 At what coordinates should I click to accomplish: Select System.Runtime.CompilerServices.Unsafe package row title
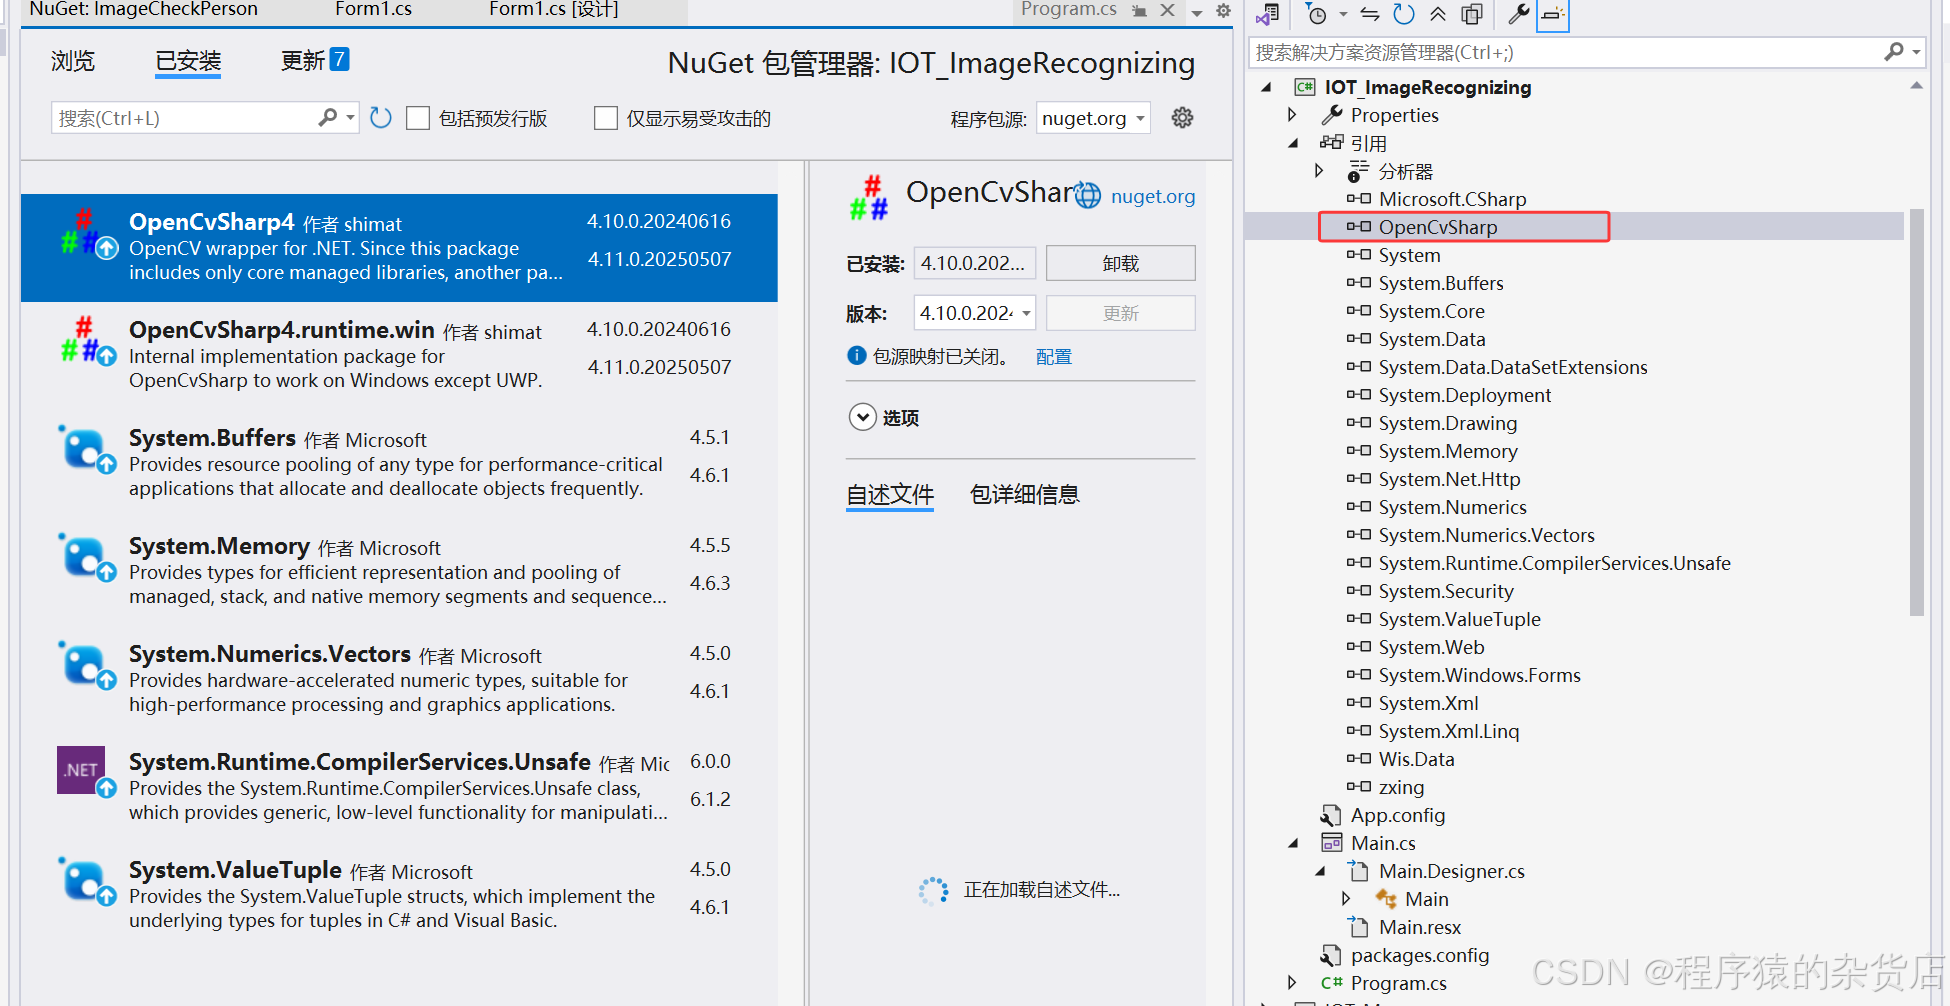tap(360, 762)
